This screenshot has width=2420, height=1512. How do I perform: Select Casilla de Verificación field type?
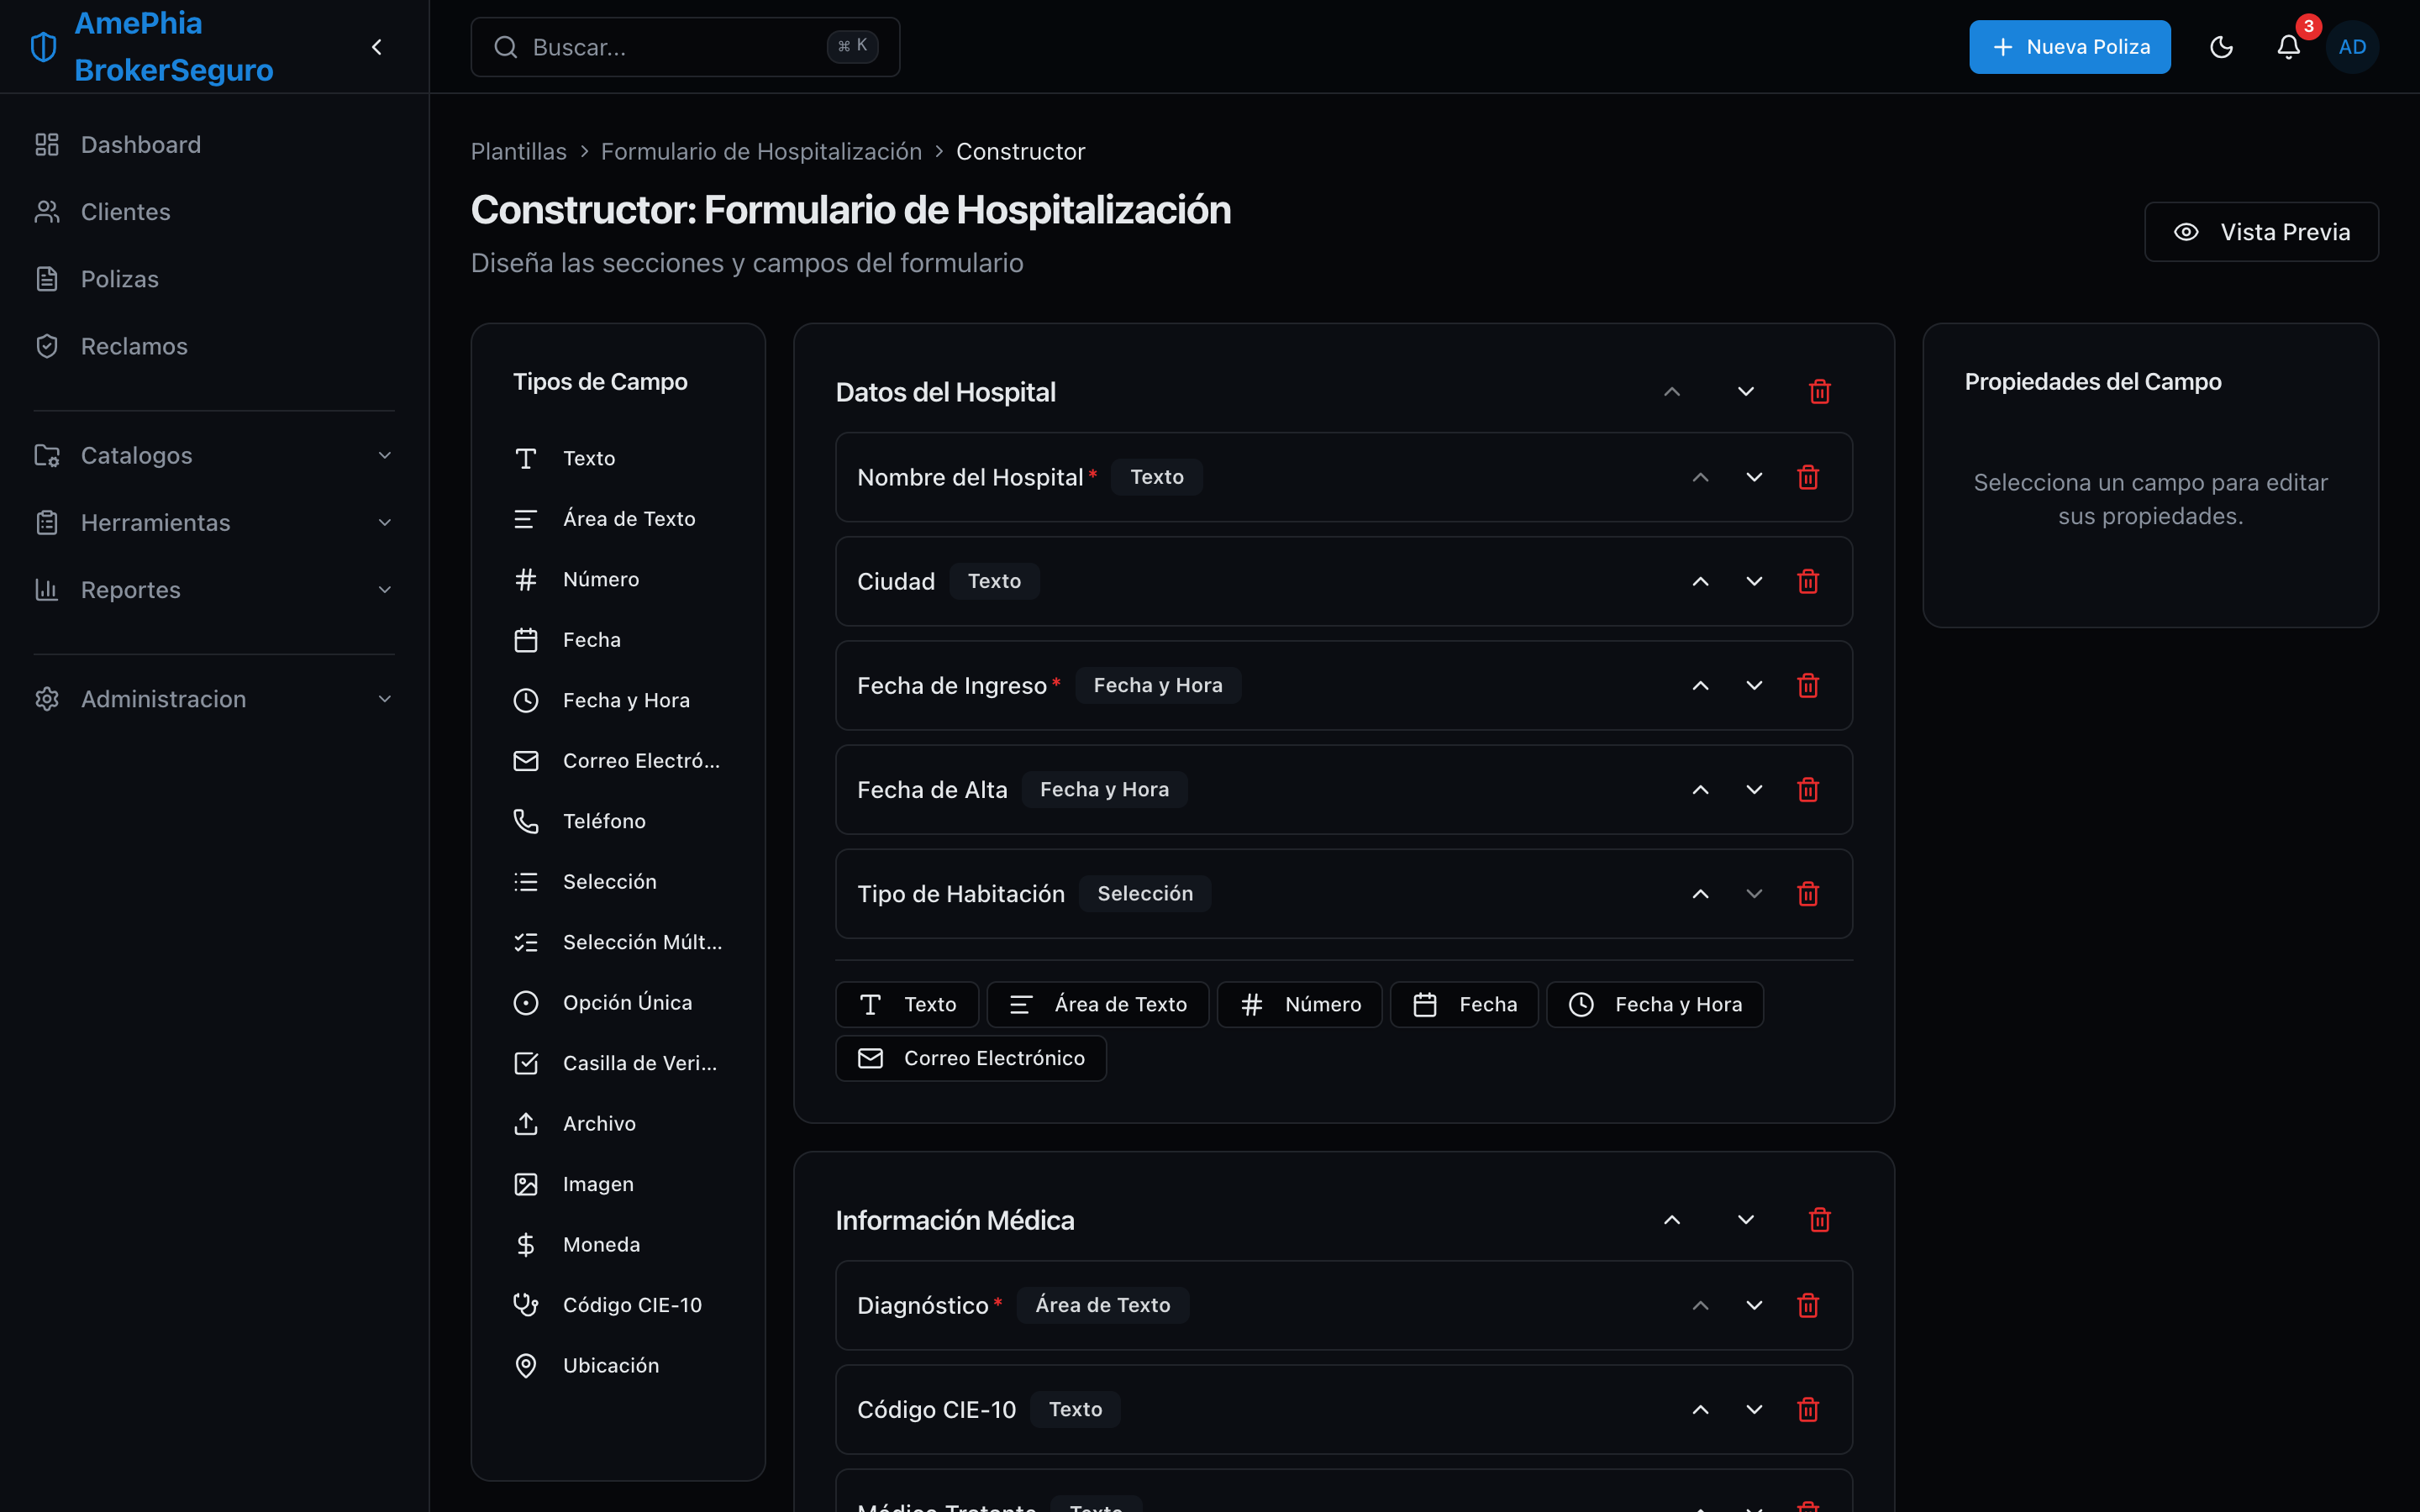click(x=618, y=1063)
